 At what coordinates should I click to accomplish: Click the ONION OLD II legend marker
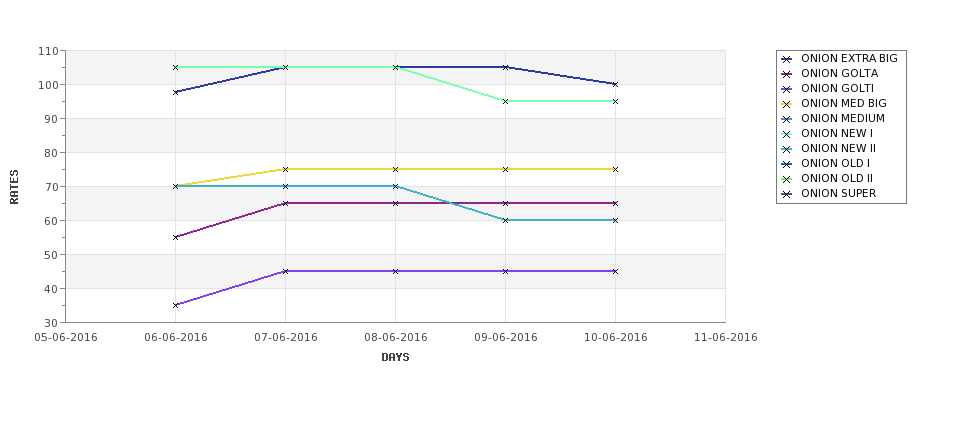click(787, 179)
